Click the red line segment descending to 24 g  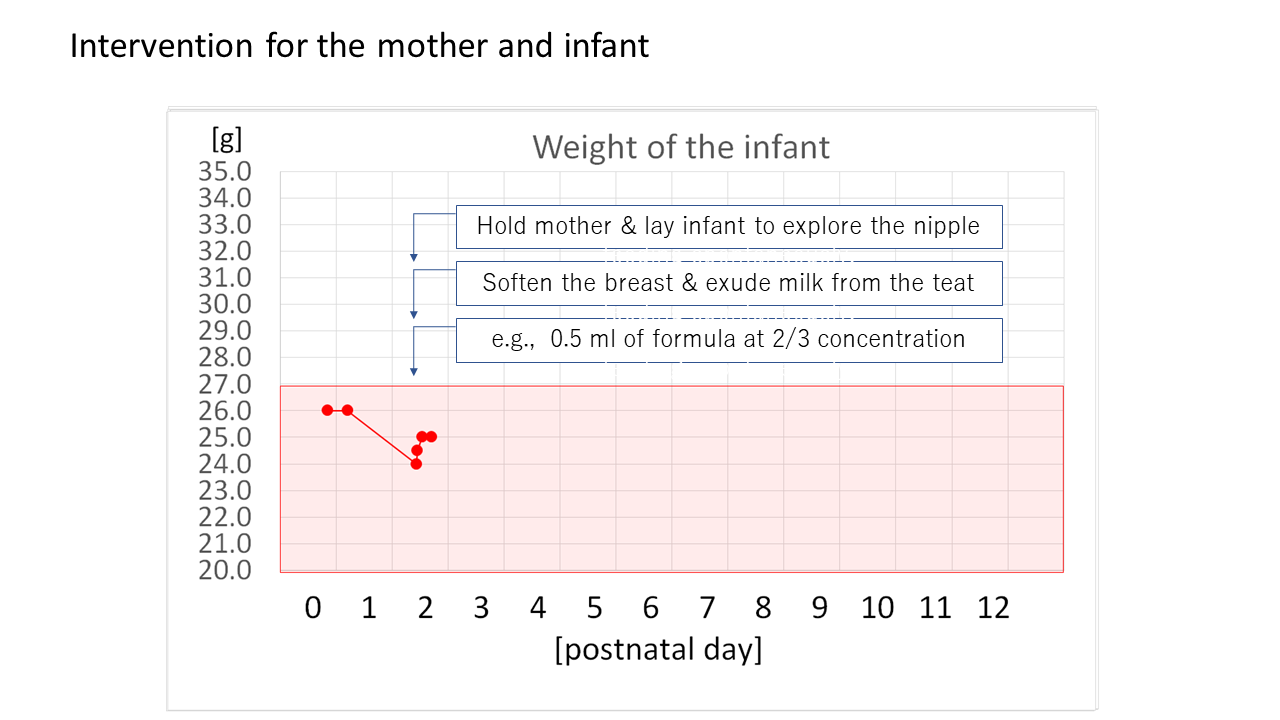(x=382, y=437)
